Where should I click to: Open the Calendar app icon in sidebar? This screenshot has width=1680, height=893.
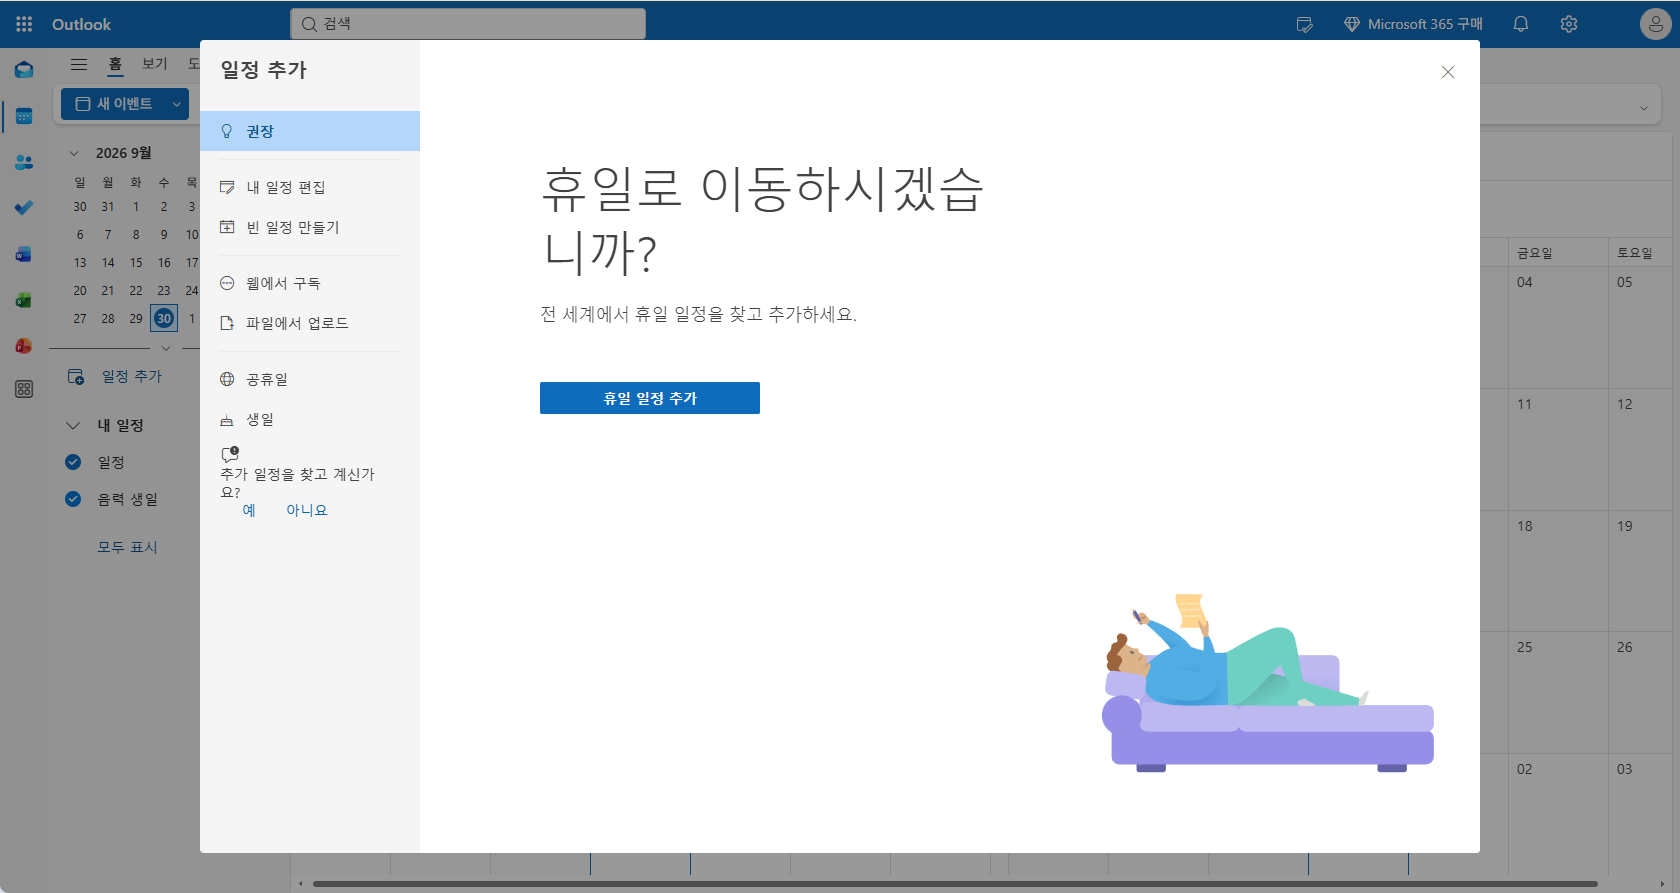(x=24, y=116)
